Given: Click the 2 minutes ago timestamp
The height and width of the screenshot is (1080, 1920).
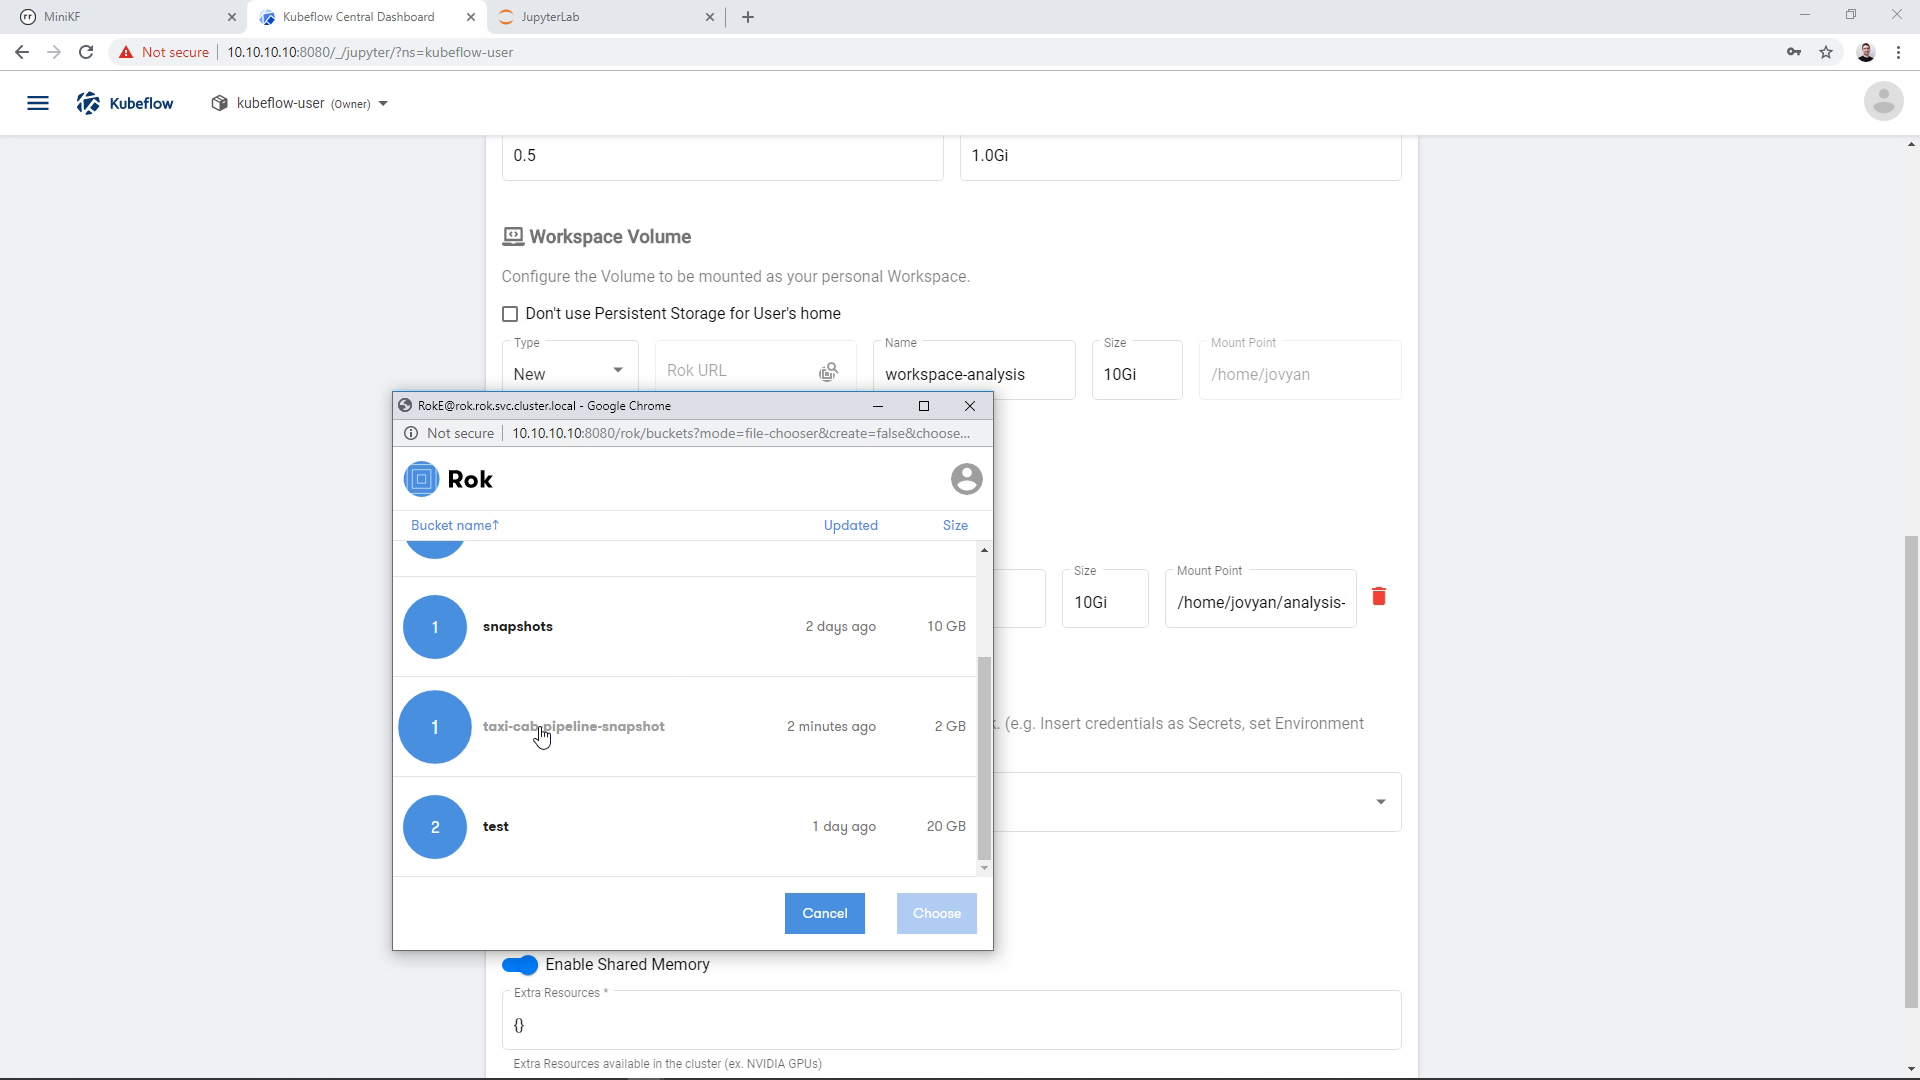Looking at the screenshot, I should pyautogui.click(x=831, y=726).
